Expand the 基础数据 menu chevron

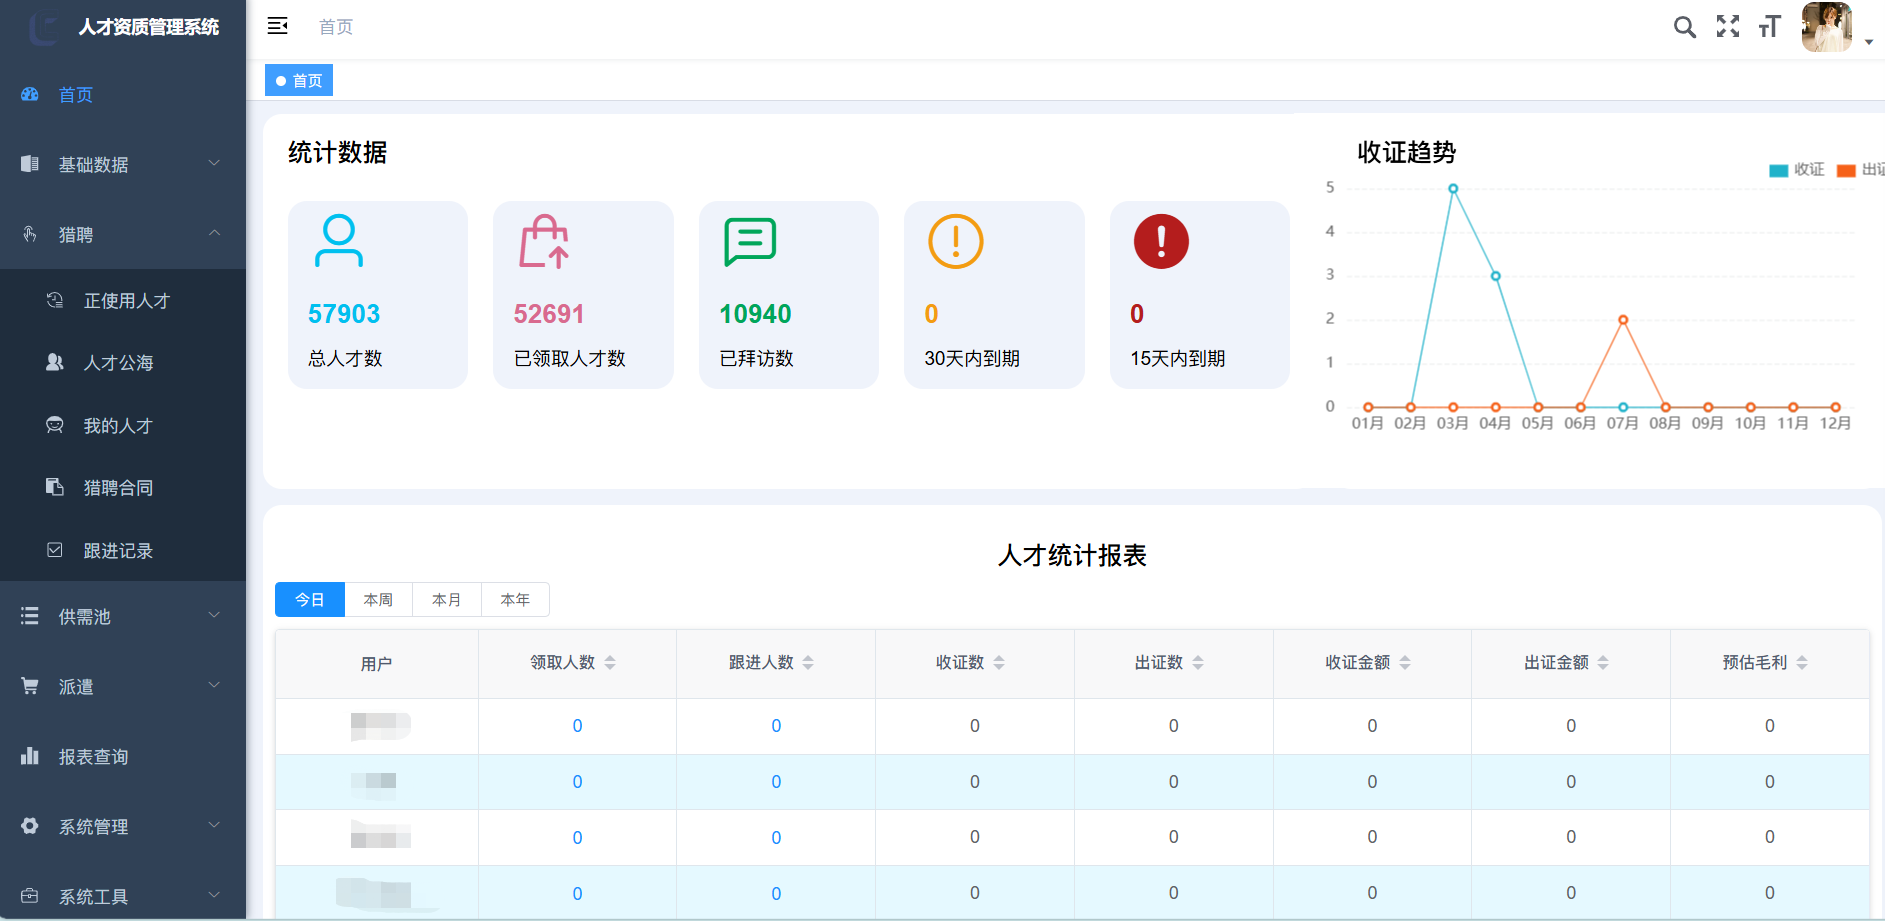point(214,163)
